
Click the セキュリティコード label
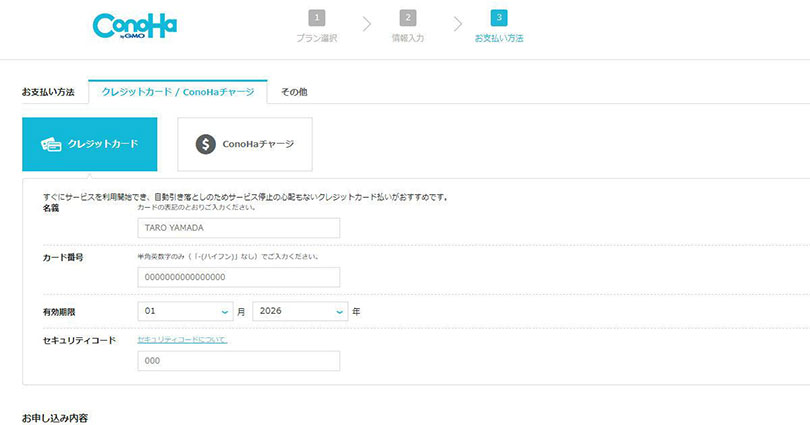pyautogui.click(x=79, y=340)
